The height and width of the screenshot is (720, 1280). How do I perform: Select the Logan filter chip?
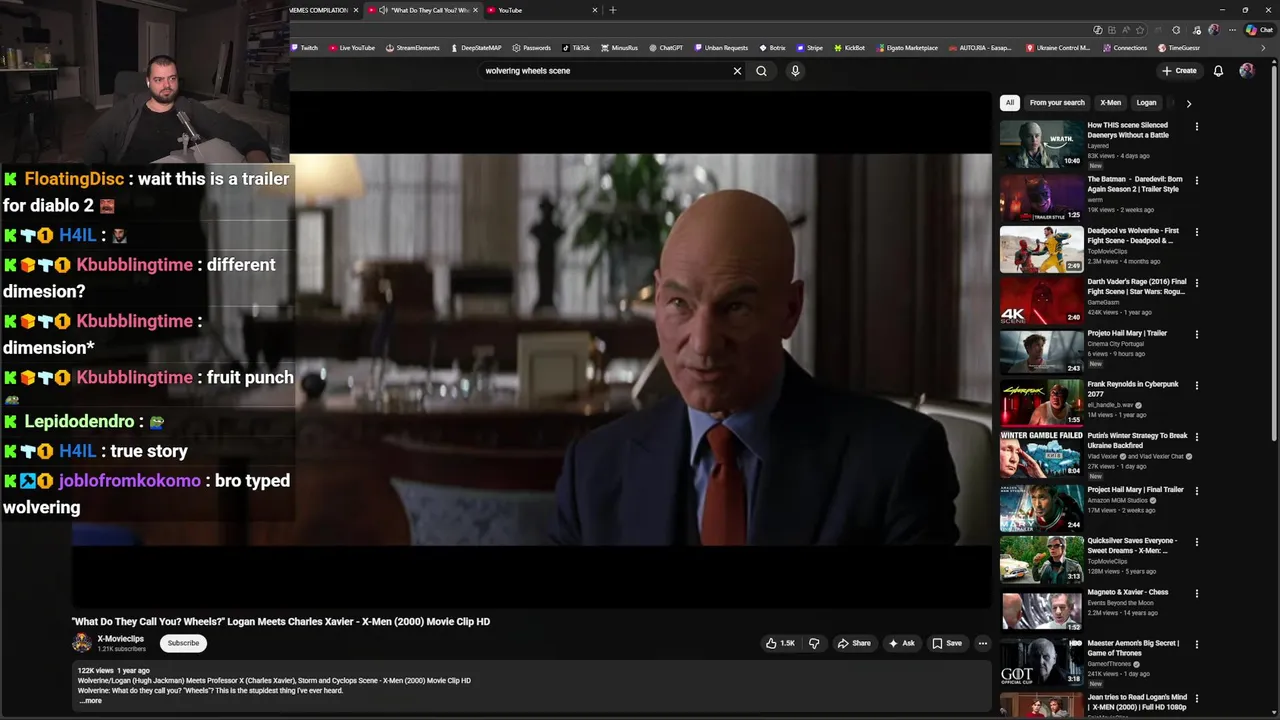pos(1146,102)
